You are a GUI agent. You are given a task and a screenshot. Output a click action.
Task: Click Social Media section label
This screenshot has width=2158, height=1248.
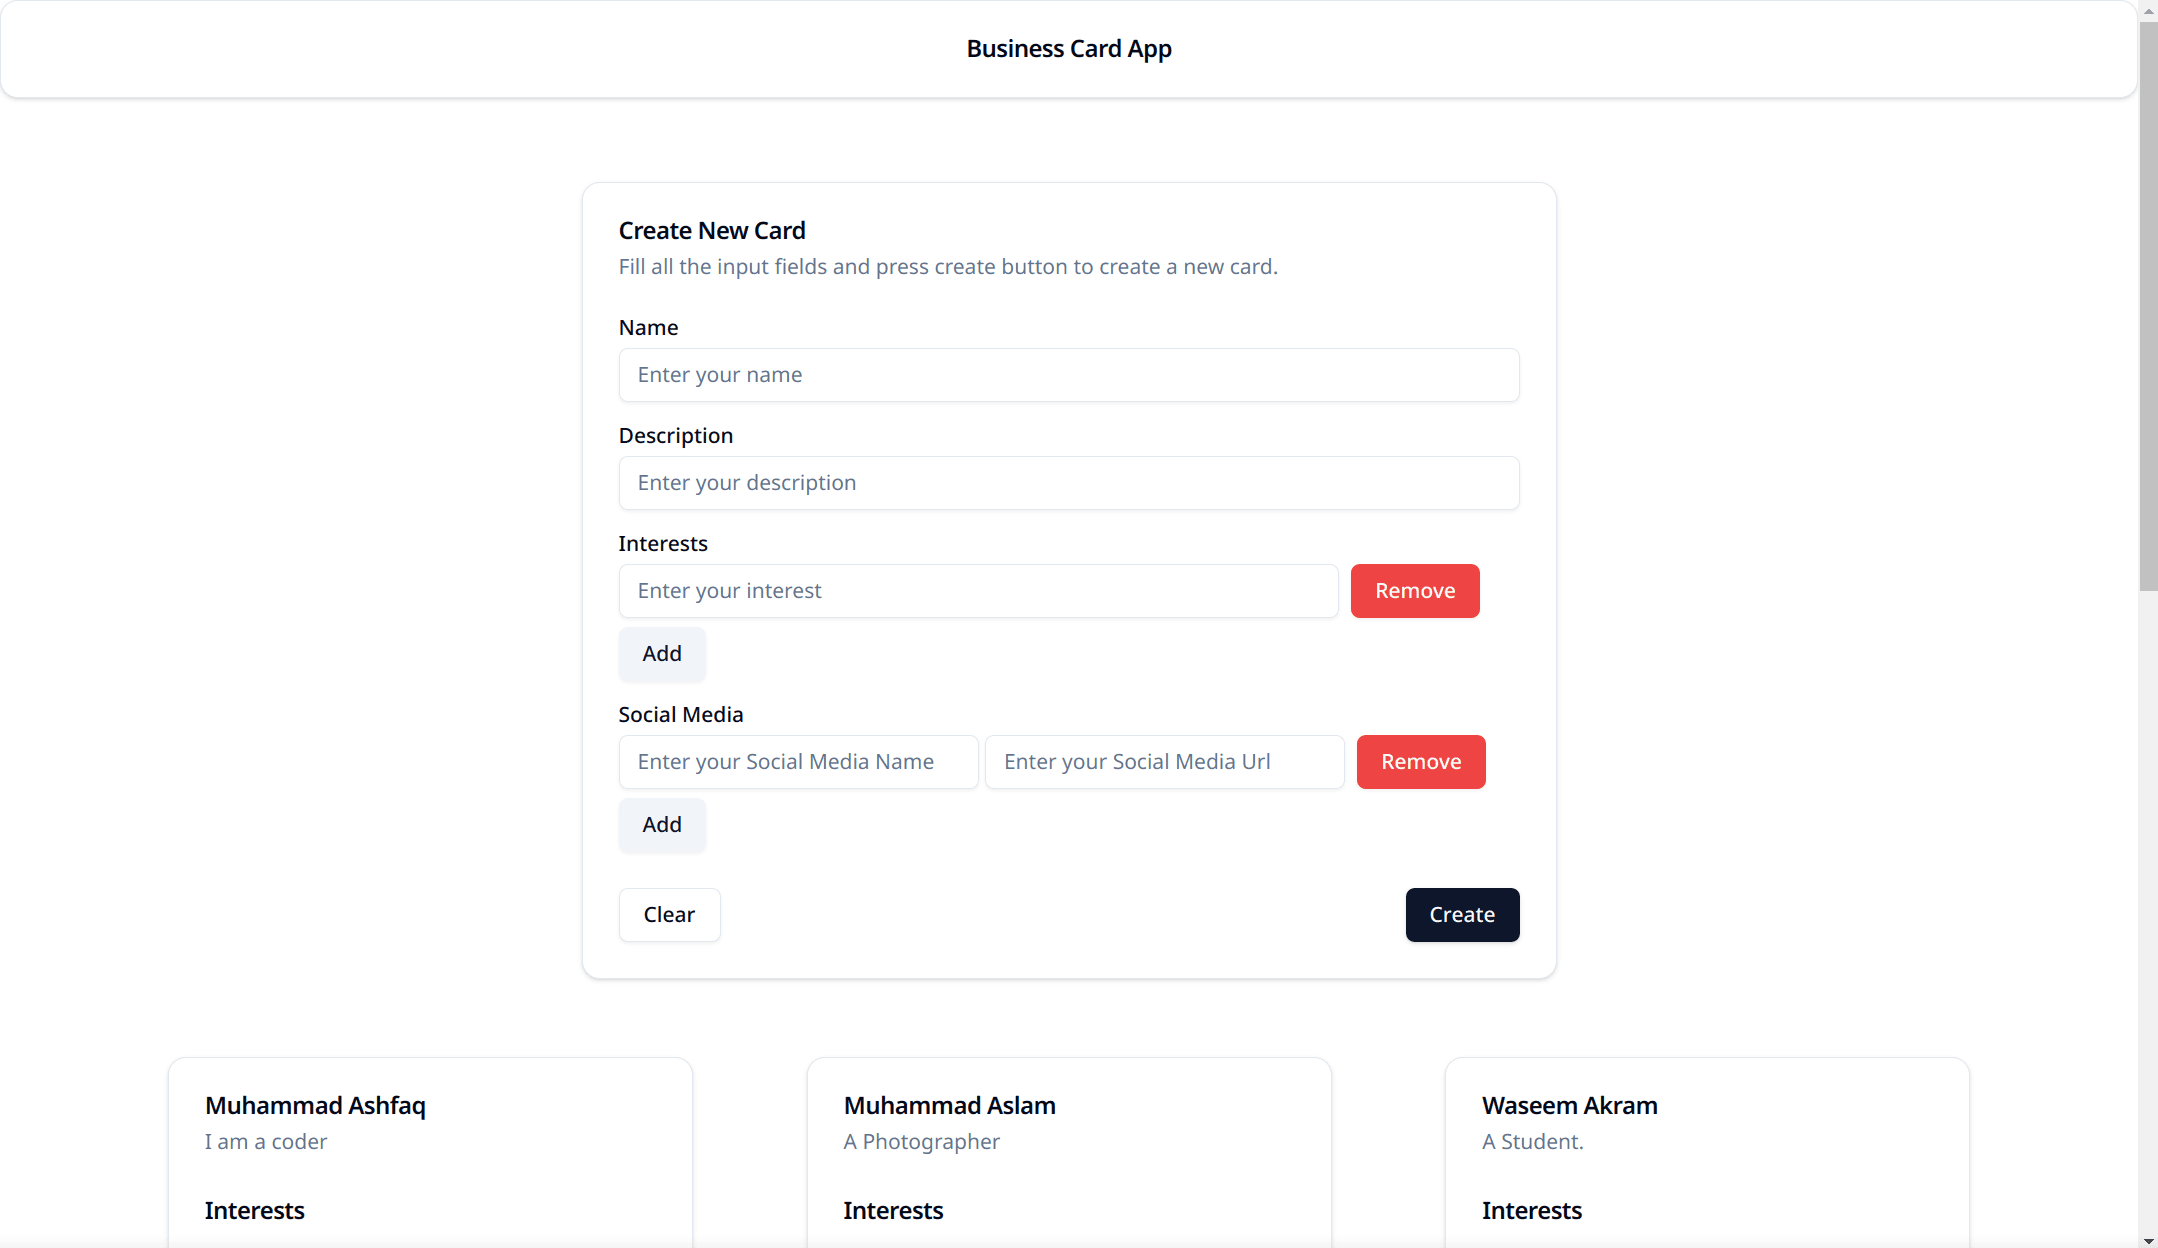(682, 715)
